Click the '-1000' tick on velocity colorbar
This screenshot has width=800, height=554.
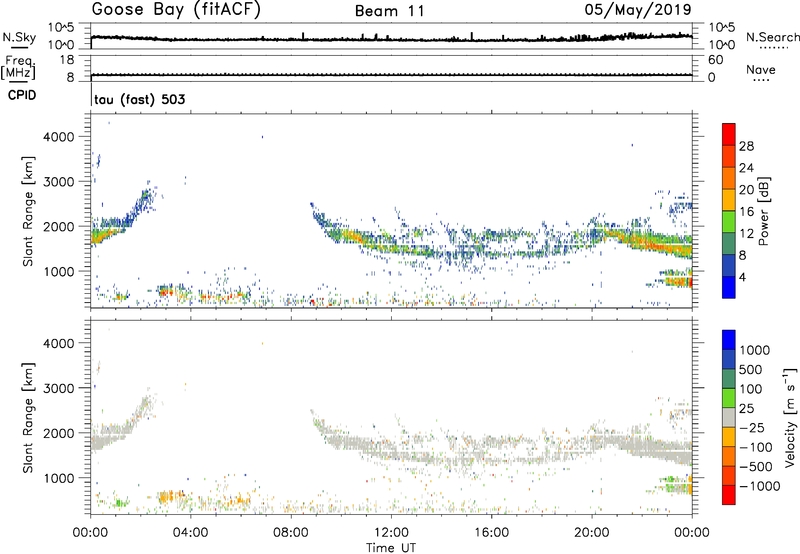click(760, 486)
